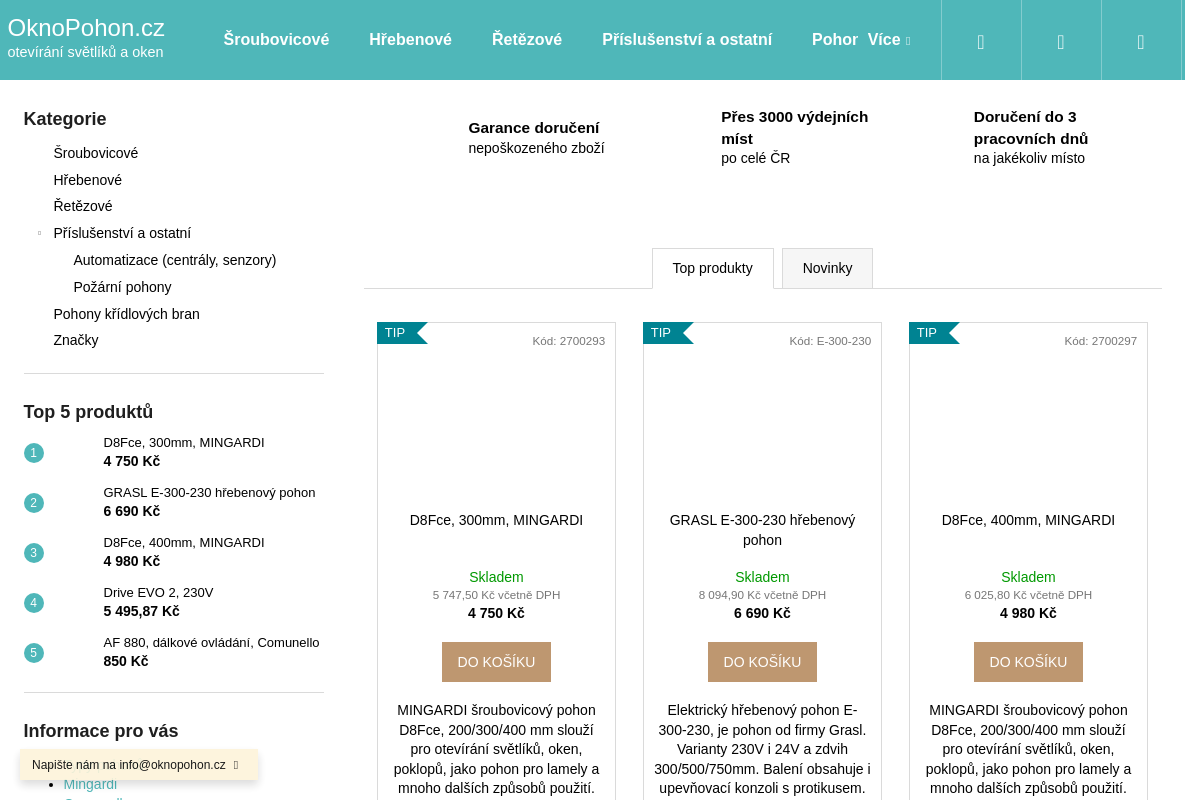
Task: Open Automatizace (centrály, senzory) subcategory
Action: click(175, 260)
